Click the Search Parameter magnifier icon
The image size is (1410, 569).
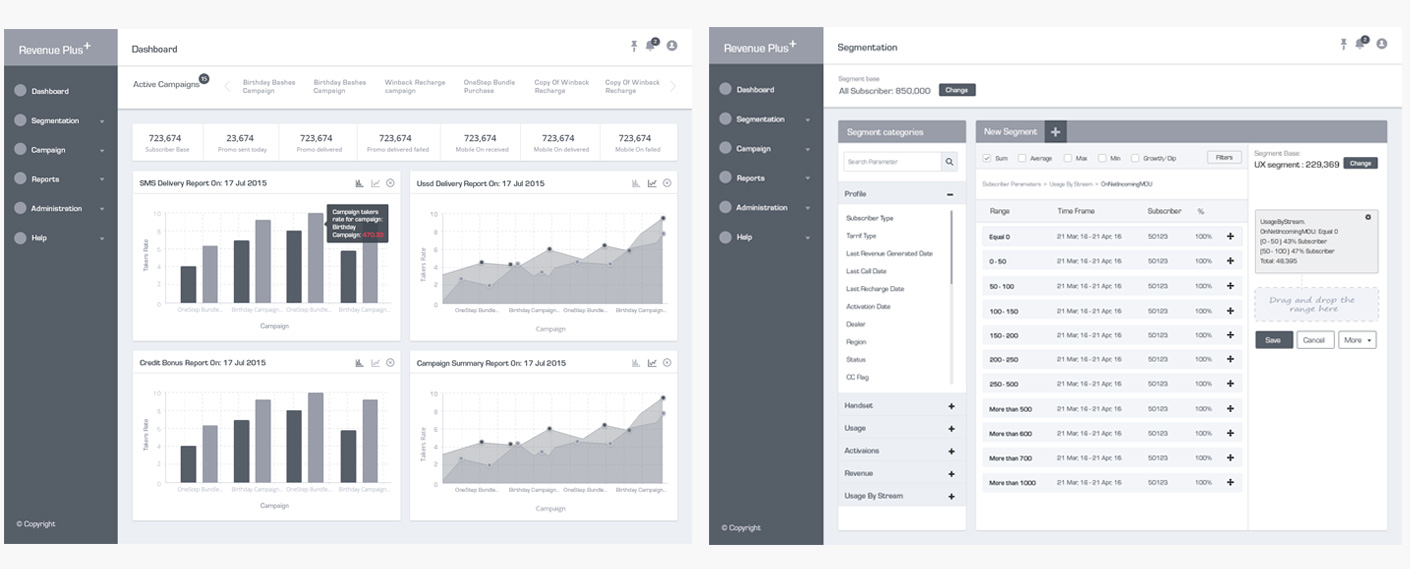(x=948, y=161)
